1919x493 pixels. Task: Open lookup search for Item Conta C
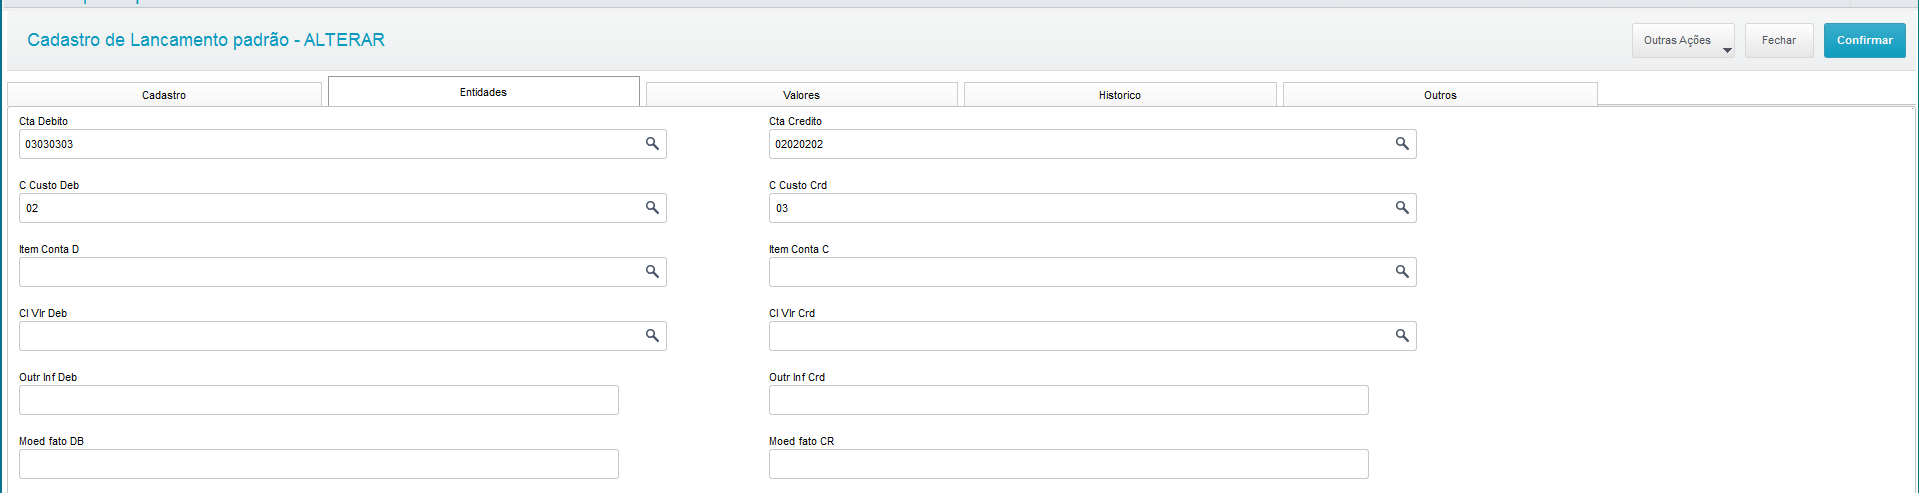pyautogui.click(x=1402, y=272)
